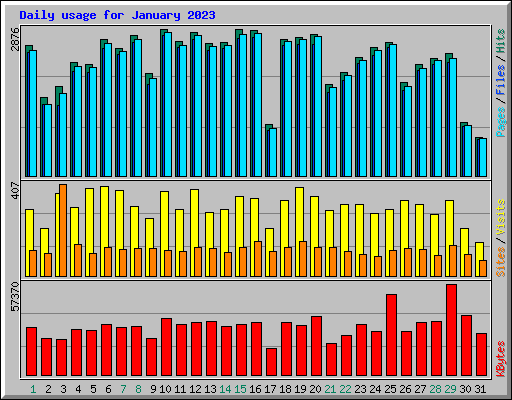Click day label '3' on the x-axis
This screenshot has width=512, height=400.
[x=63, y=389]
